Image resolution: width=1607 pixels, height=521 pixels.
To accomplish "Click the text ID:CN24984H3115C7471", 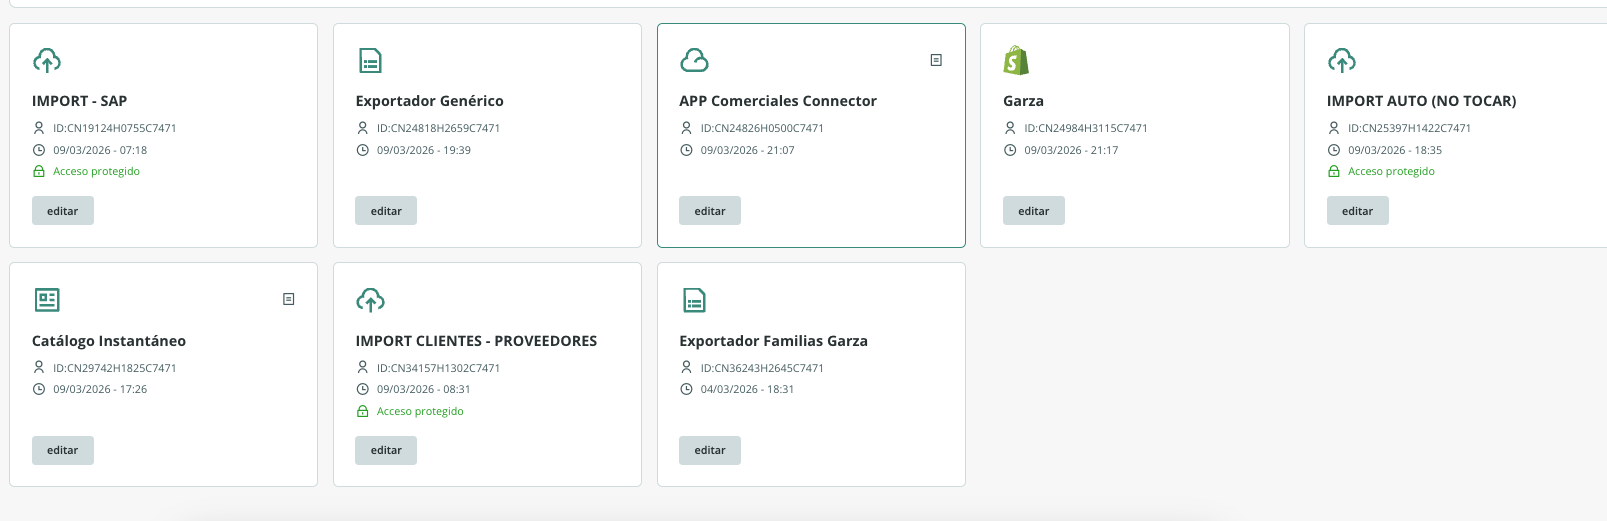I will (x=1086, y=128).
